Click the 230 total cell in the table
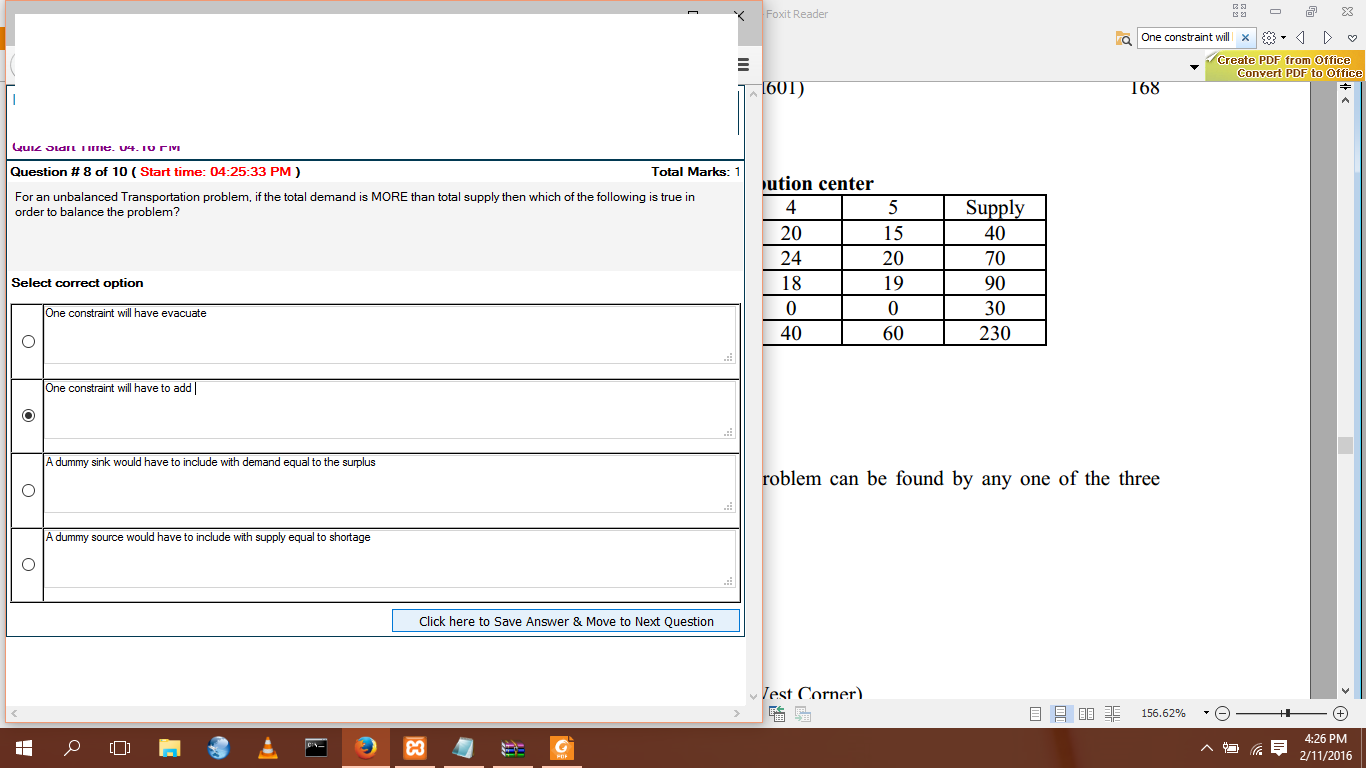This screenshot has width=1366, height=768. (x=995, y=333)
